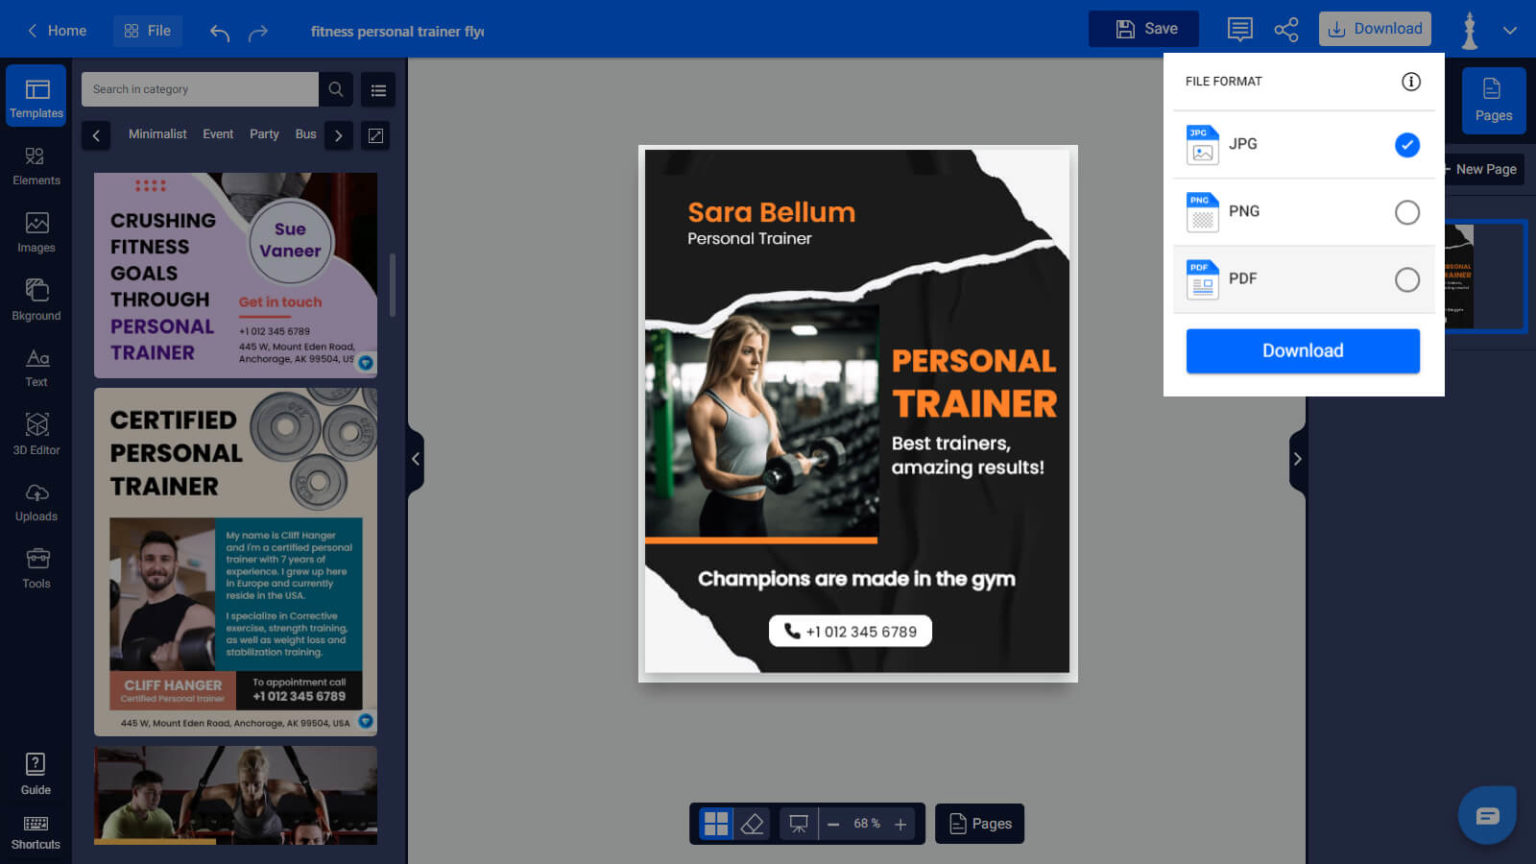Open the Bkground panel
The image size is (1536, 864).
[36, 299]
